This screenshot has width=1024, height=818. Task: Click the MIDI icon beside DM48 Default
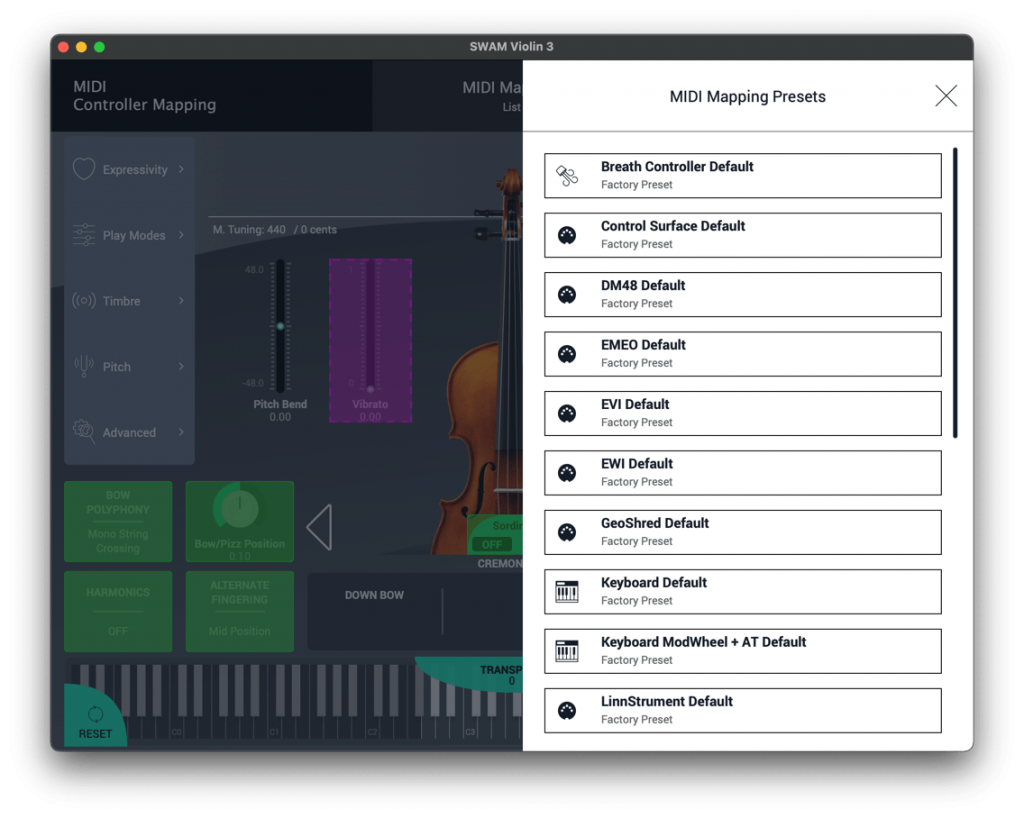567,295
